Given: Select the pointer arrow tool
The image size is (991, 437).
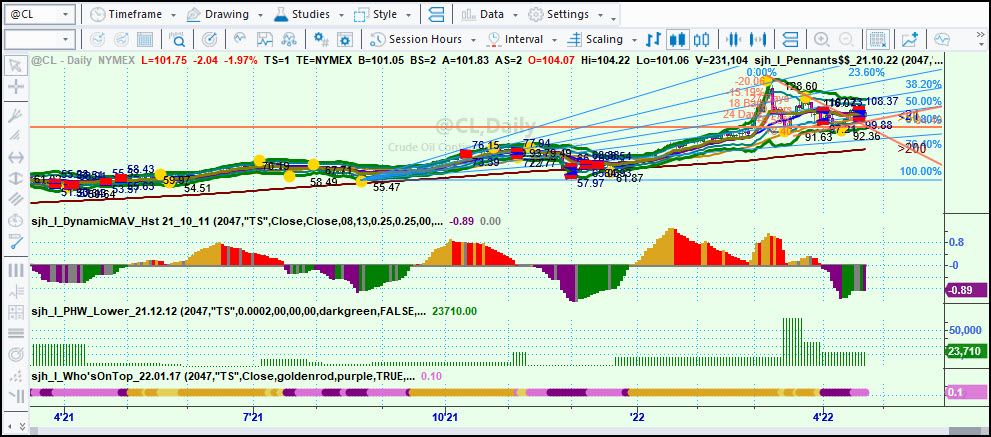Looking at the screenshot, I should click(16, 65).
